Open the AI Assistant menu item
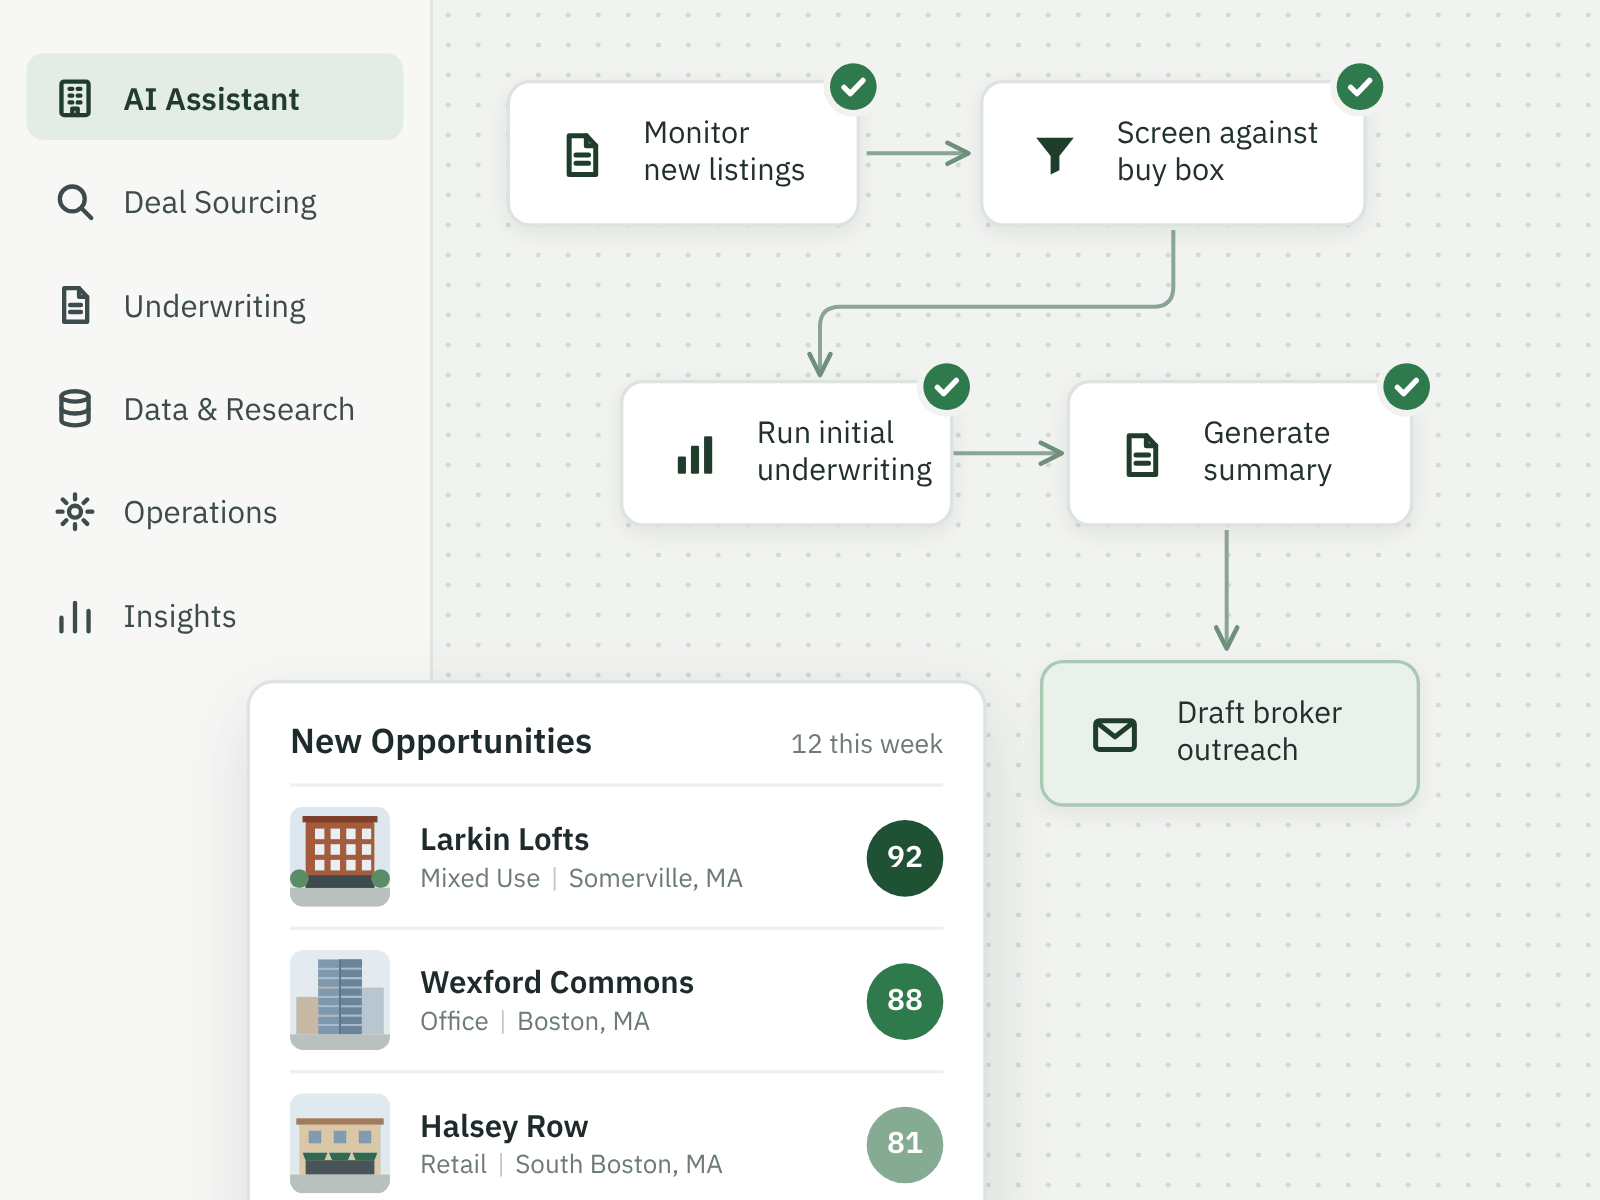This screenshot has width=1600, height=1200. 215,97
